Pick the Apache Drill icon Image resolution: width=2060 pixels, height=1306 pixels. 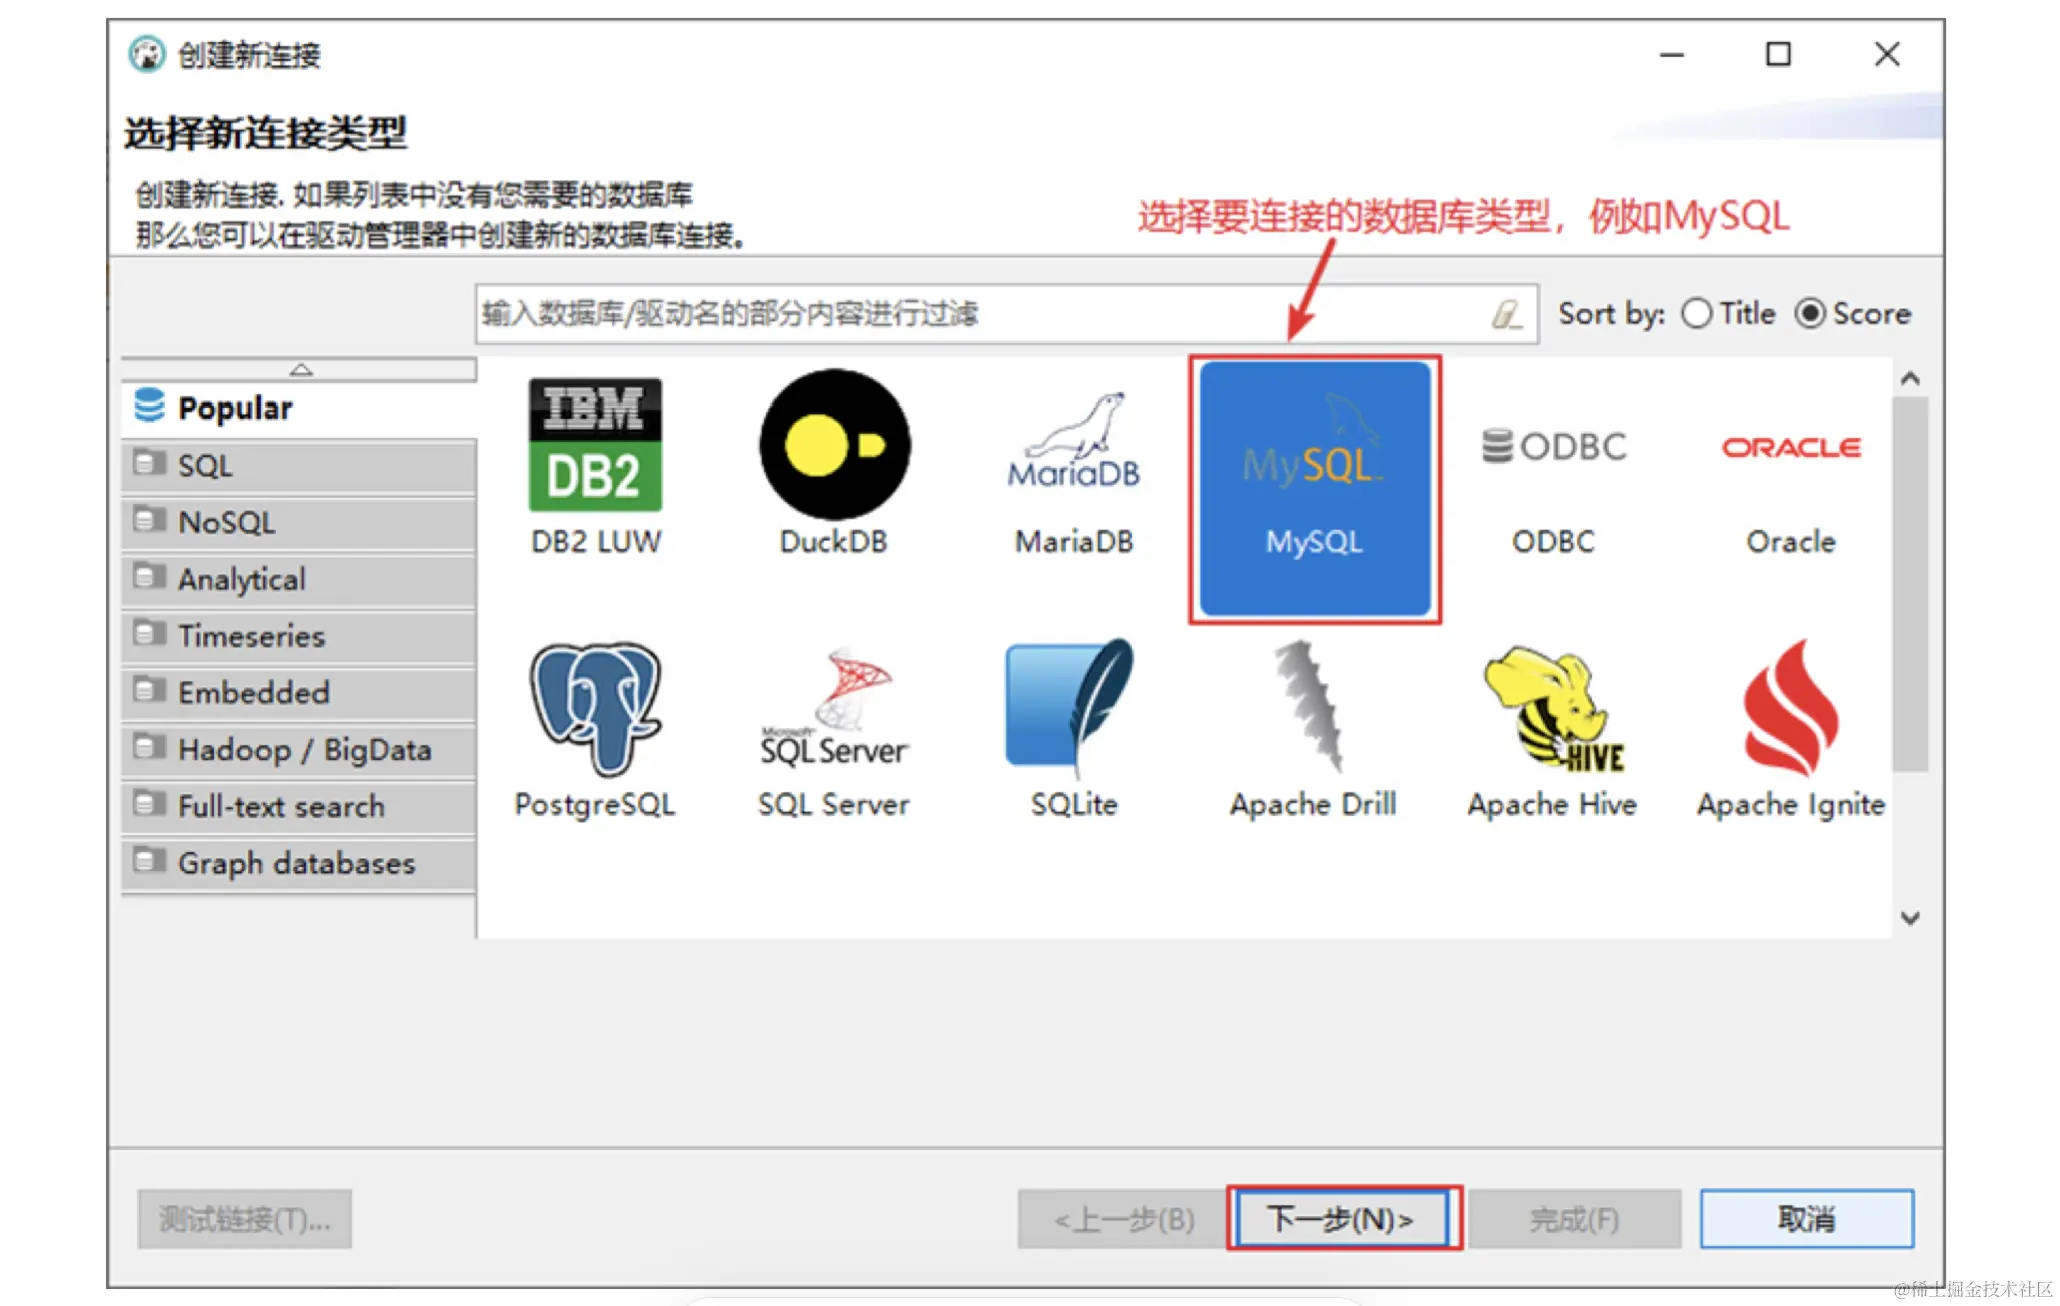coord(1311,707)
